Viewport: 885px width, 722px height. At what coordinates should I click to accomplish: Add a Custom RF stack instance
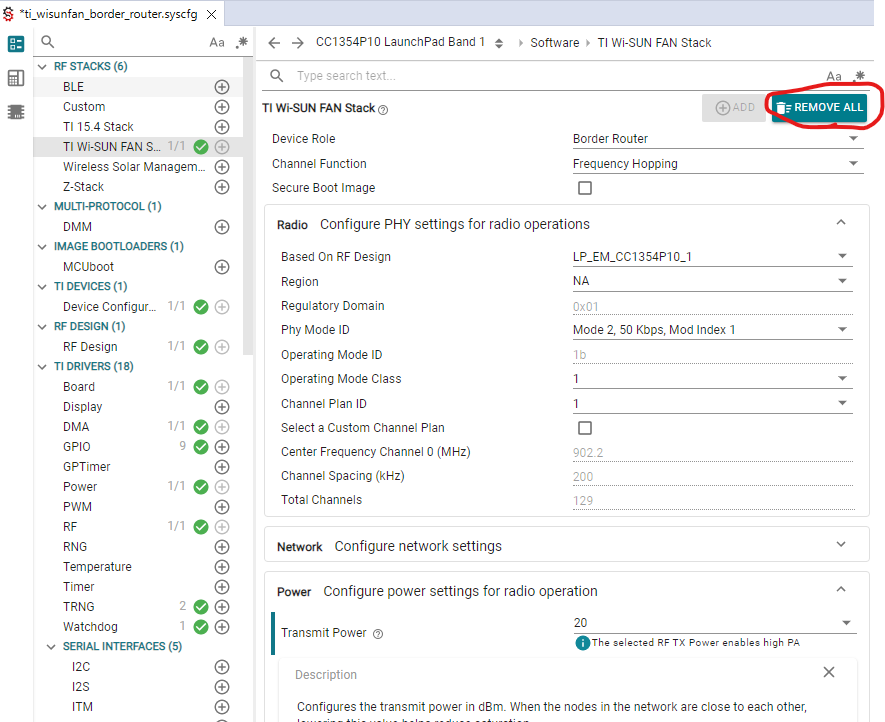[x=222, y=107]
